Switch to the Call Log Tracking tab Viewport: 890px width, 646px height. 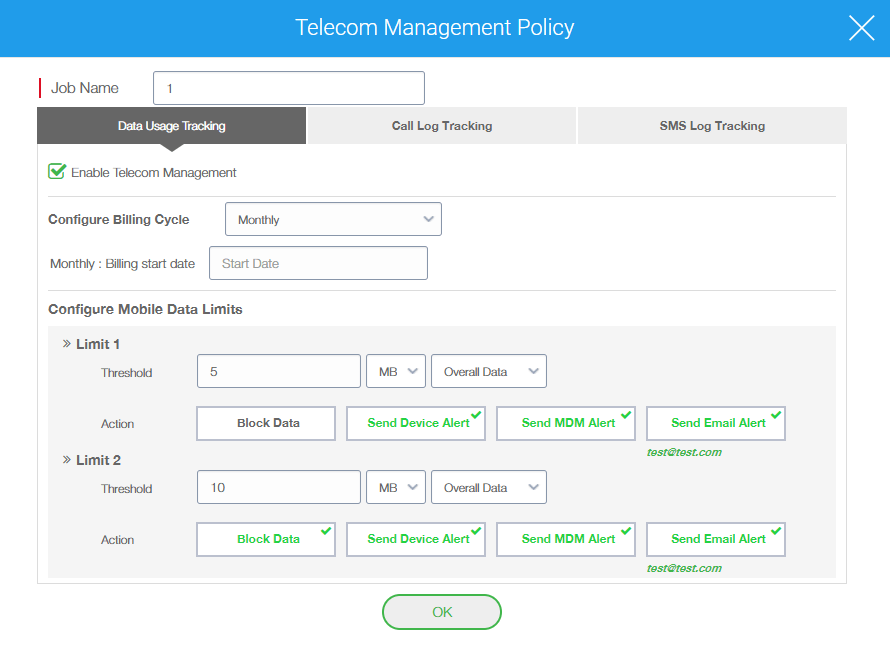click(441, 125)
